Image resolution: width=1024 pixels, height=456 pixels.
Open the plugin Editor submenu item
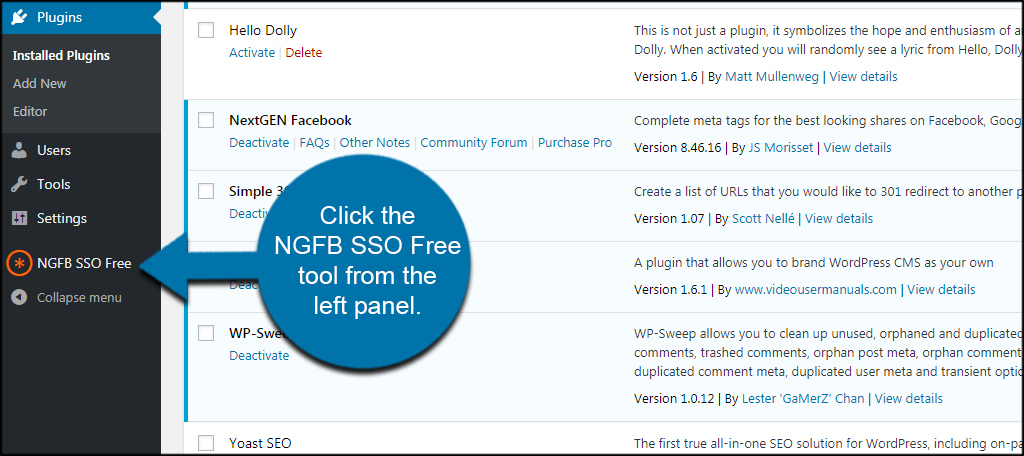30,112
